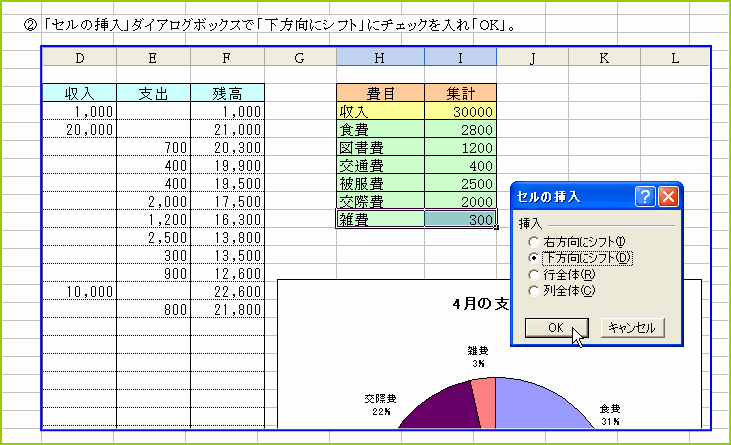731x445 pixels.
Task: Select the 被服費 cell
Action: (x=380, y=183)
